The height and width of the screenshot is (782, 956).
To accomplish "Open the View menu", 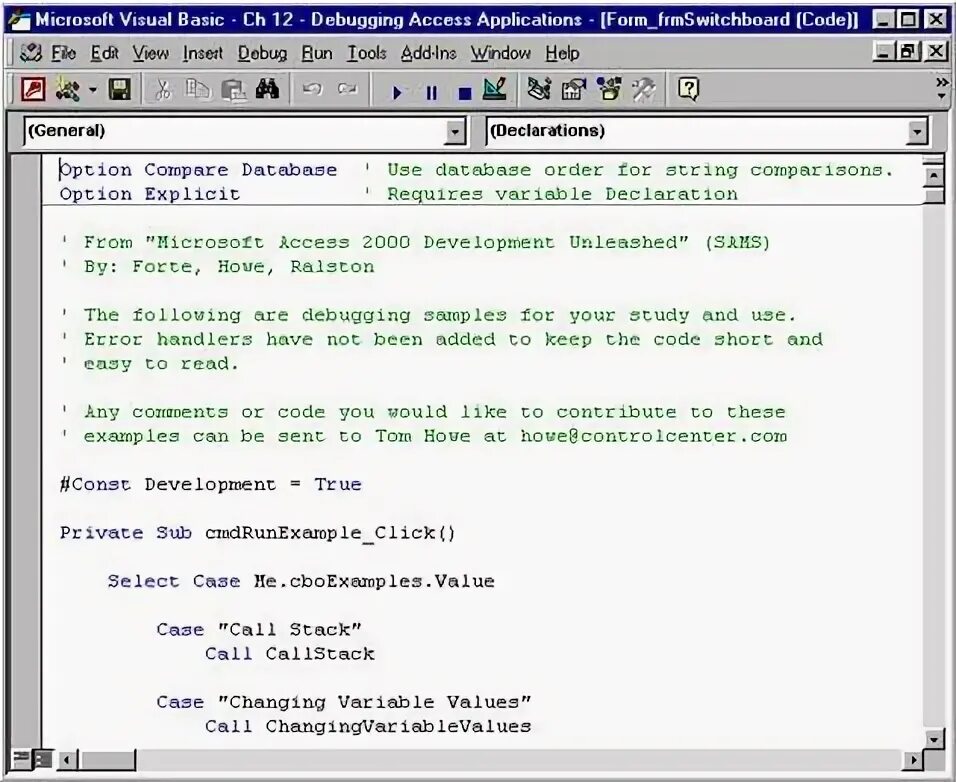I will click(151, 54).
